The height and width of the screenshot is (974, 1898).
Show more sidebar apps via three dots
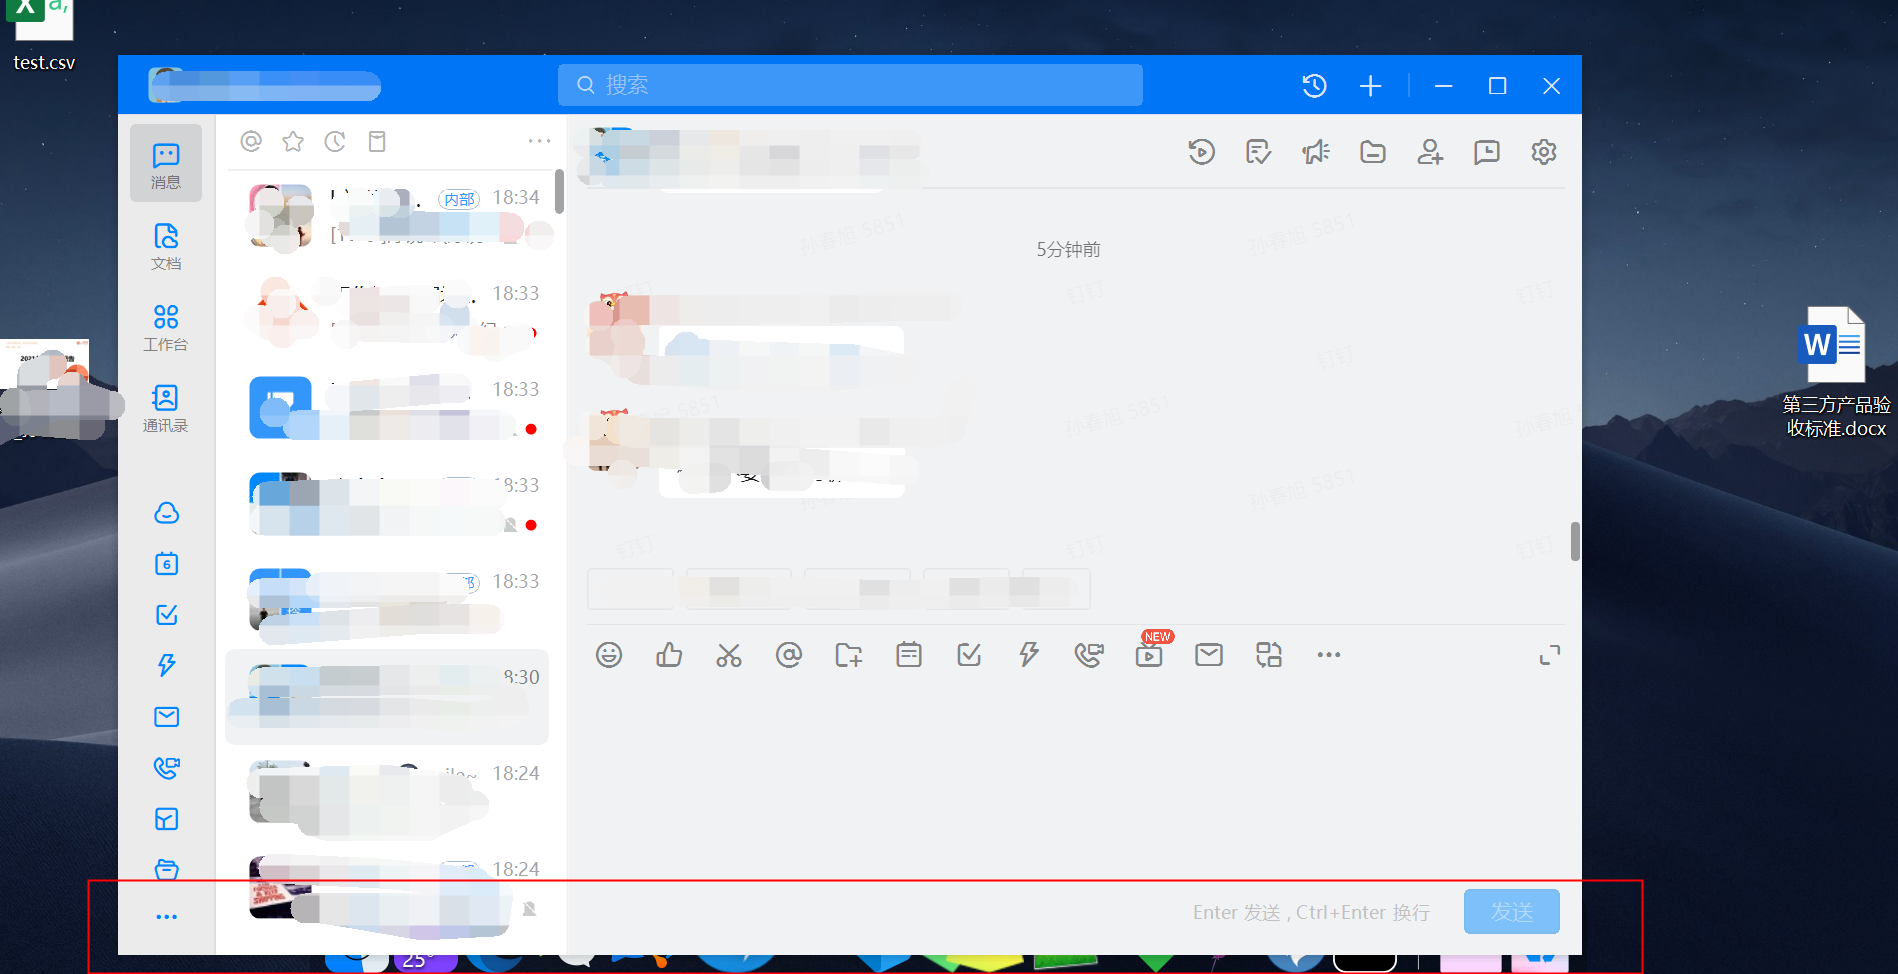(167, 917)
